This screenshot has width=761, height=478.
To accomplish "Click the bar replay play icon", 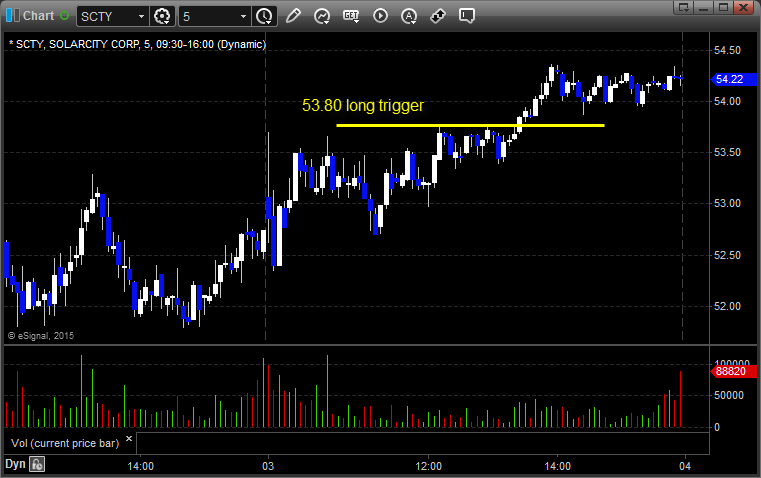I will [x=380, y=16].
